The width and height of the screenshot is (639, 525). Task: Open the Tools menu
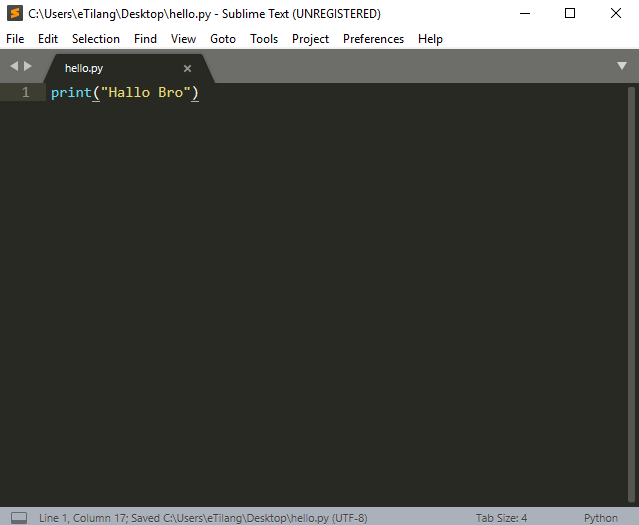[264, 39]
